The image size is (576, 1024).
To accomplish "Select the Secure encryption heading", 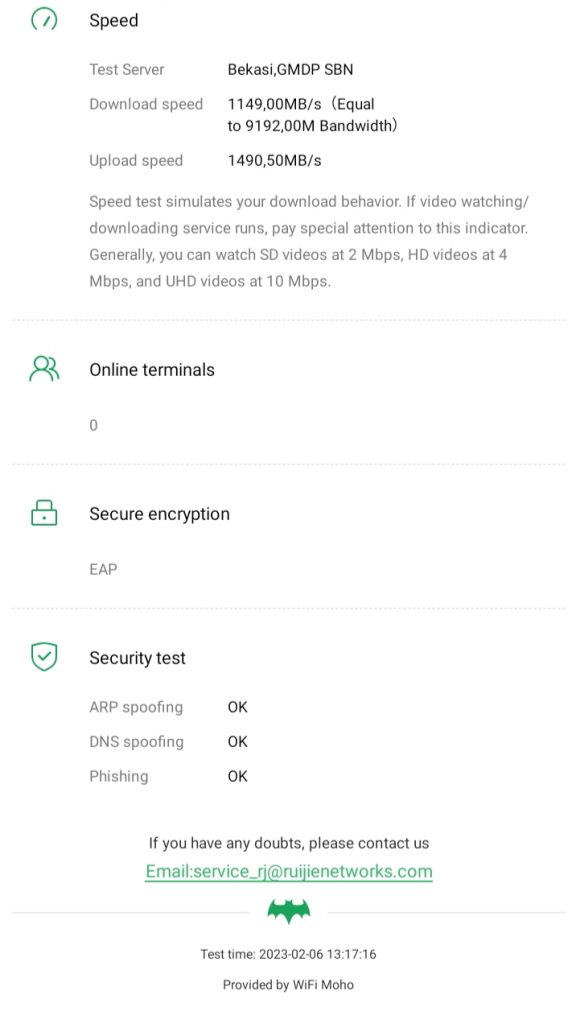I will tap(159, 514).
